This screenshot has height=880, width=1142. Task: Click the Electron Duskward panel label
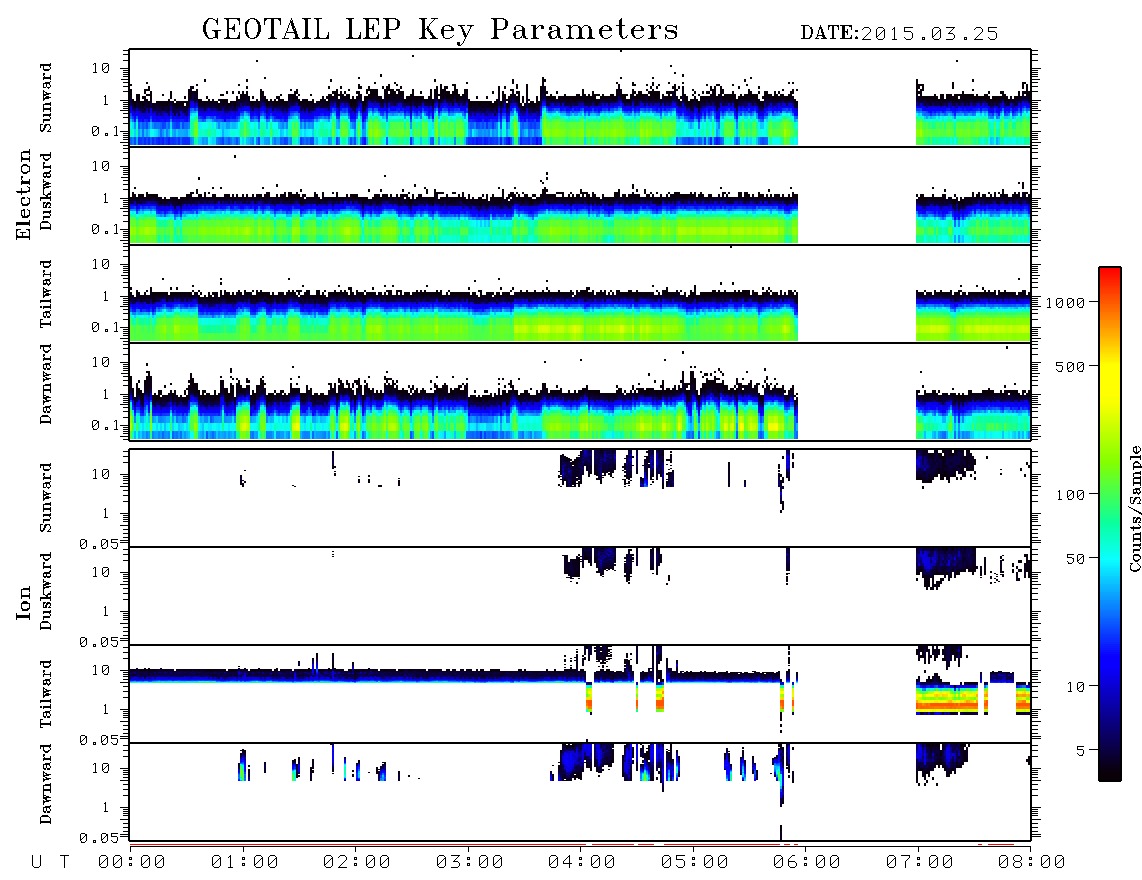click(46, 192)
